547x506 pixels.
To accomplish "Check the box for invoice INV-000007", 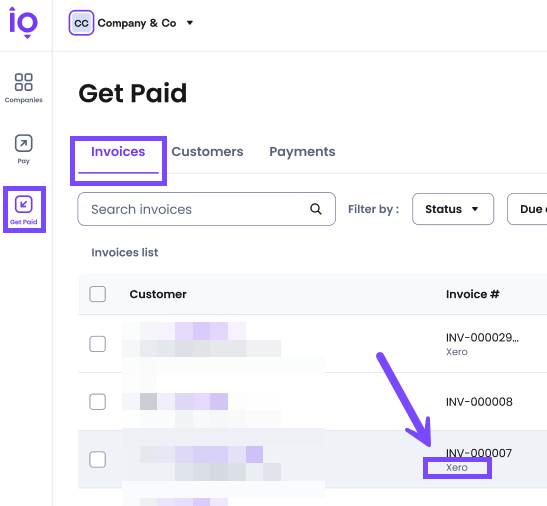I will click(97, 459).
